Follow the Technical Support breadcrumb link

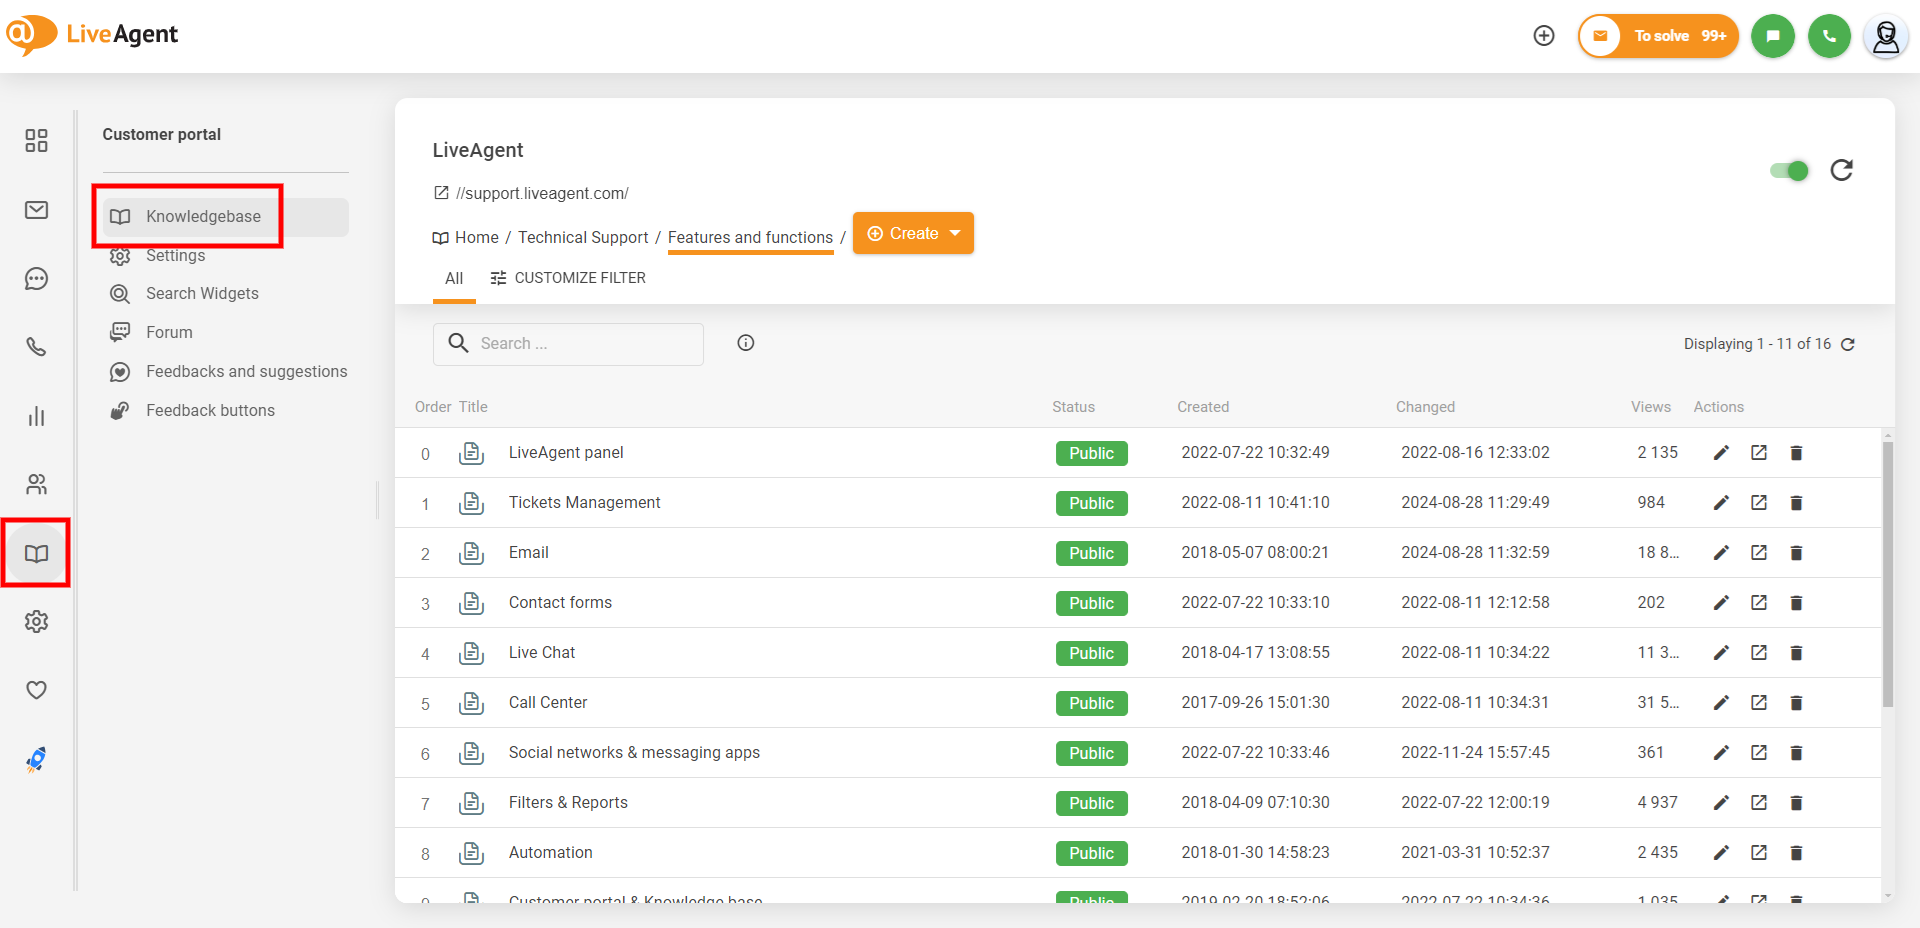583,237
